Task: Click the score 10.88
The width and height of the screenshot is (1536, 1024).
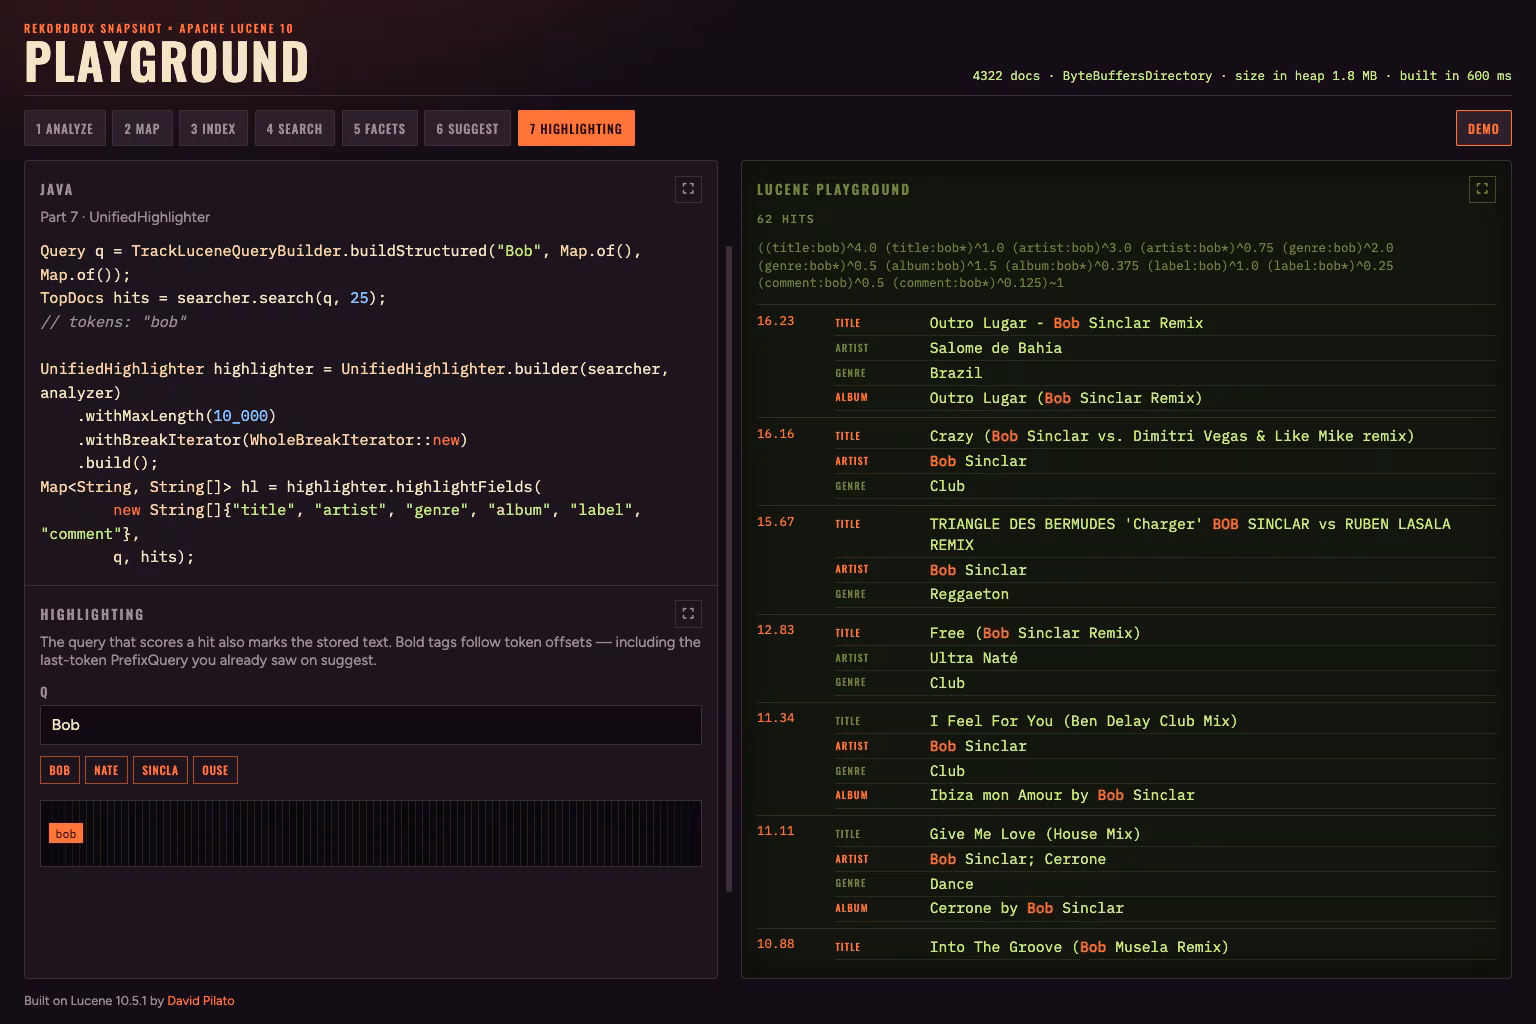Action: coord(776,944)
